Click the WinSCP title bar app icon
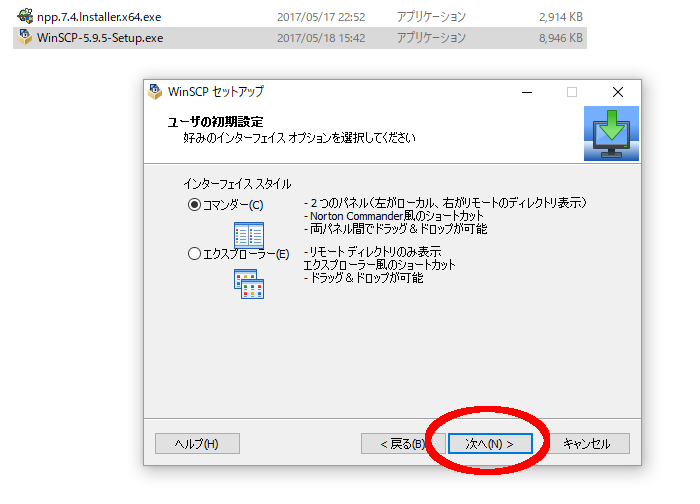700x504 pixels. [155, 92]
